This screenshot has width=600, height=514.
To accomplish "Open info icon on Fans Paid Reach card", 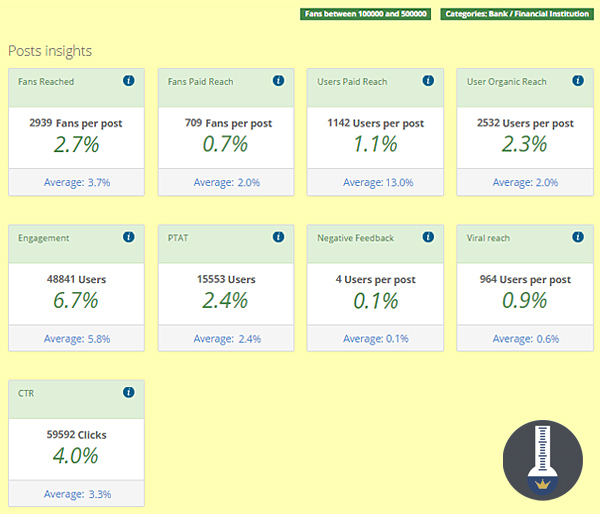I will click(x=278, y=81).
